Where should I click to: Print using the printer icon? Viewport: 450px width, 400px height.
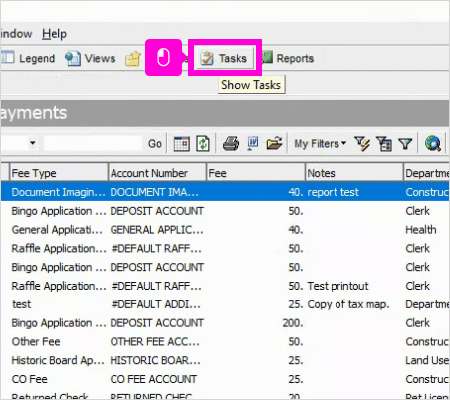click(x=231, y=144)
